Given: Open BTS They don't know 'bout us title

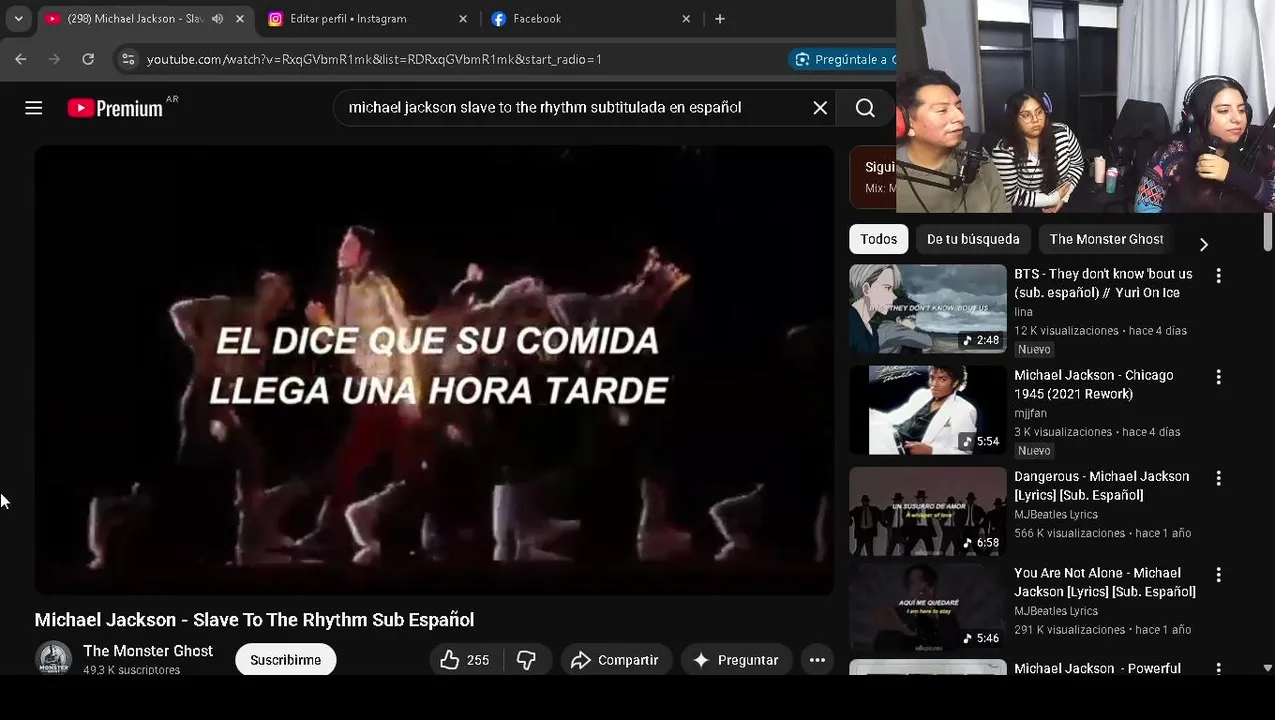Looking at the screenshot, I should tap(1103, 283).
